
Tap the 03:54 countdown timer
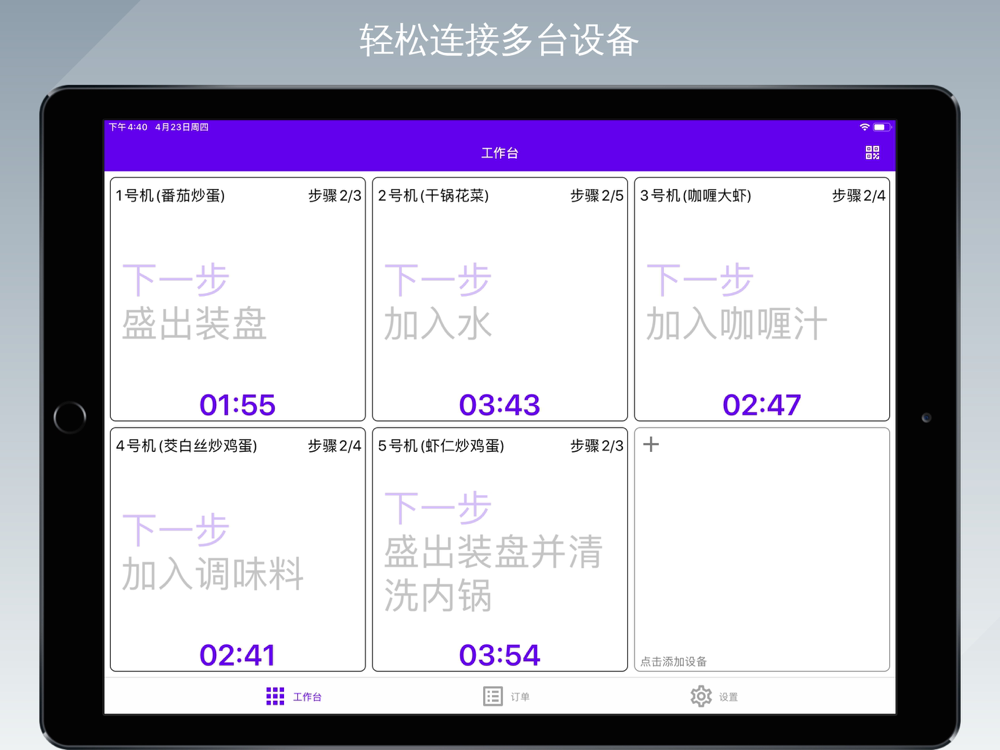point(499,655)
